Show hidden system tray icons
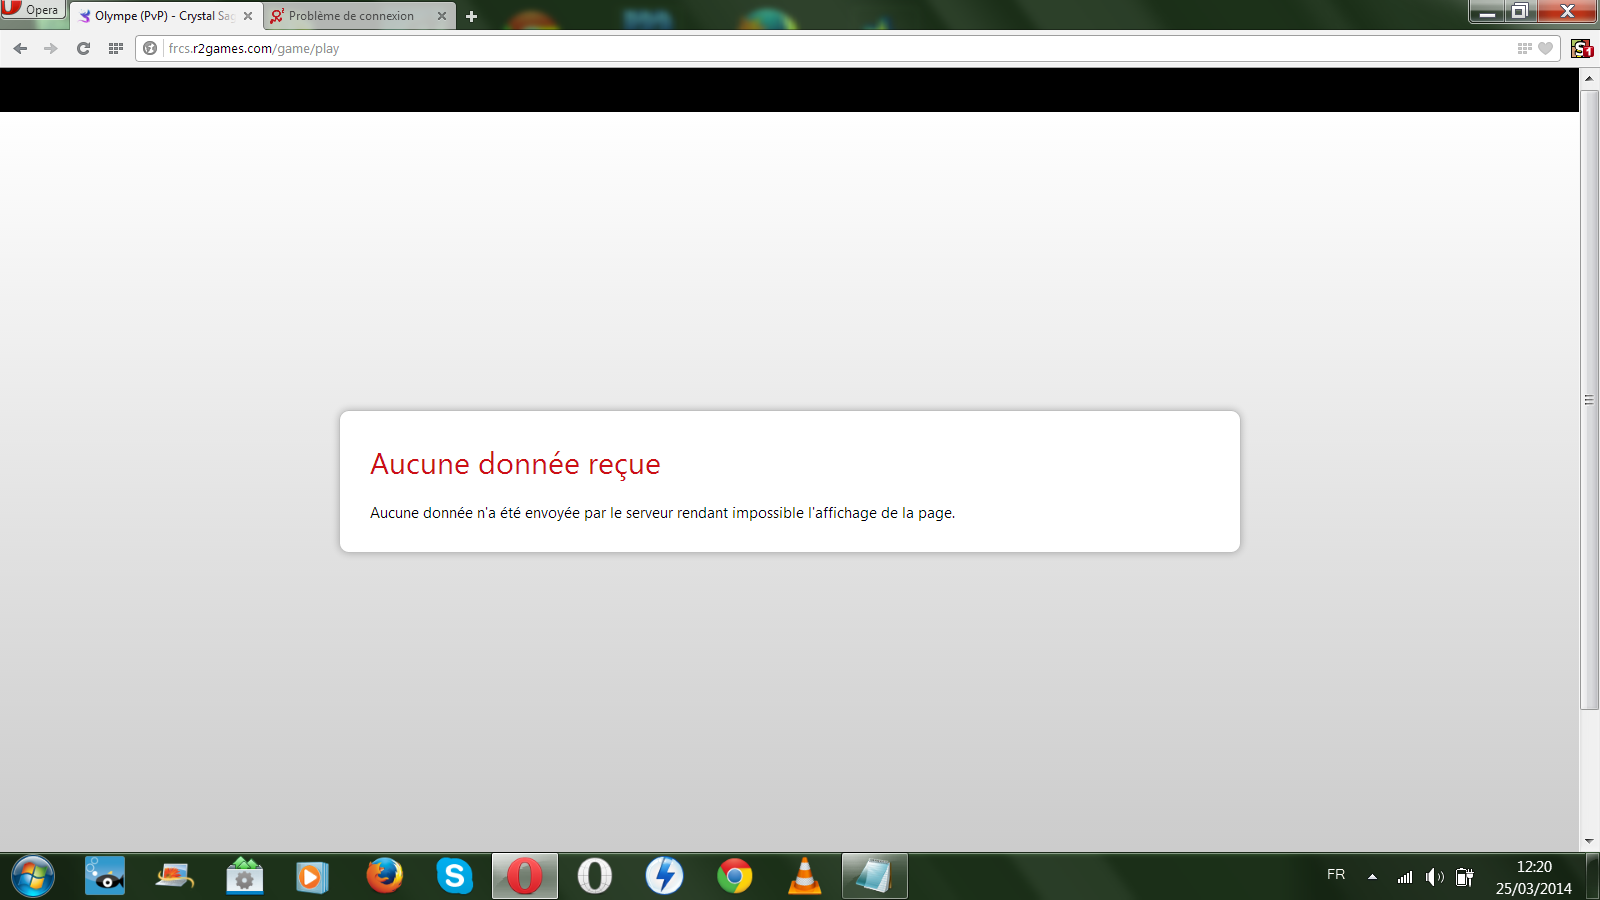 1372,877
